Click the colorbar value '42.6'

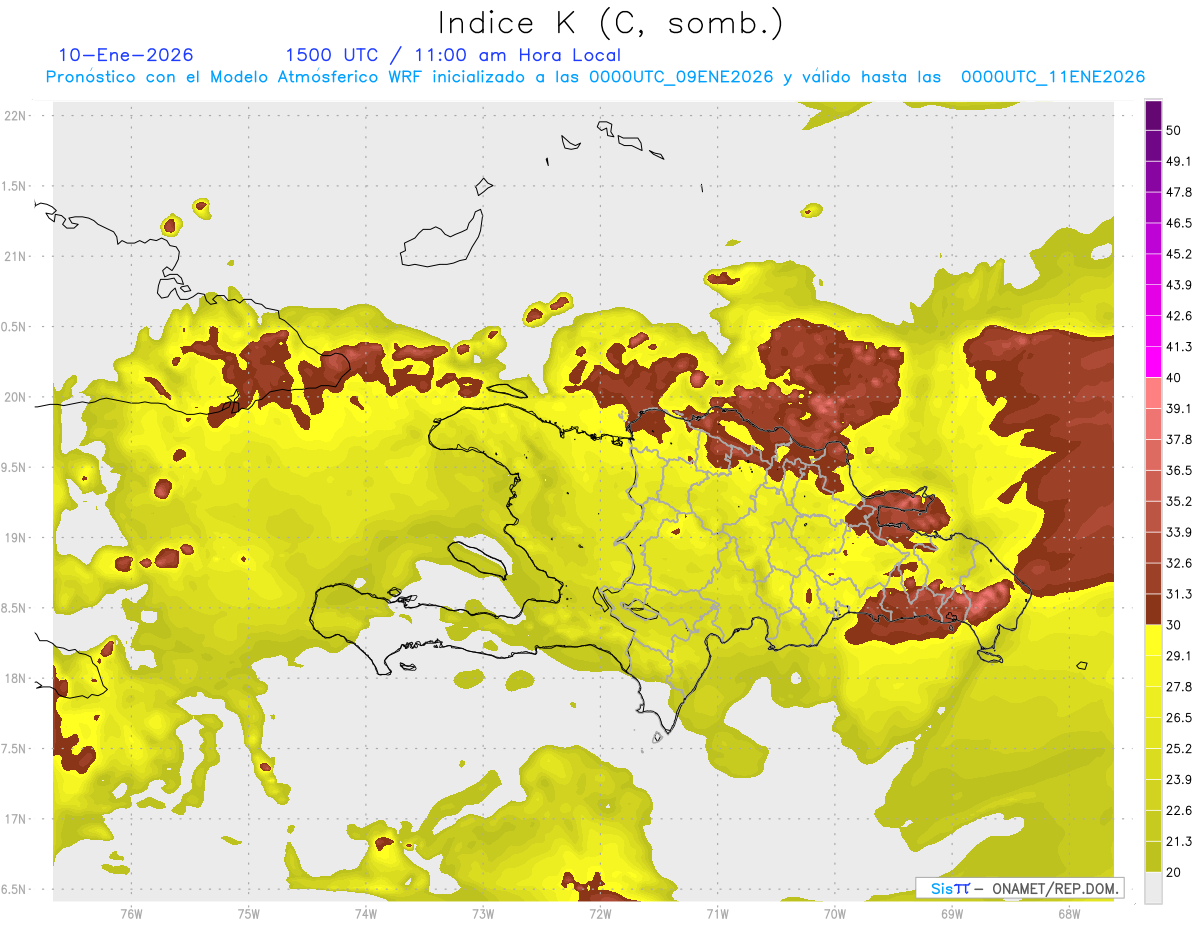coord(1179,316)
